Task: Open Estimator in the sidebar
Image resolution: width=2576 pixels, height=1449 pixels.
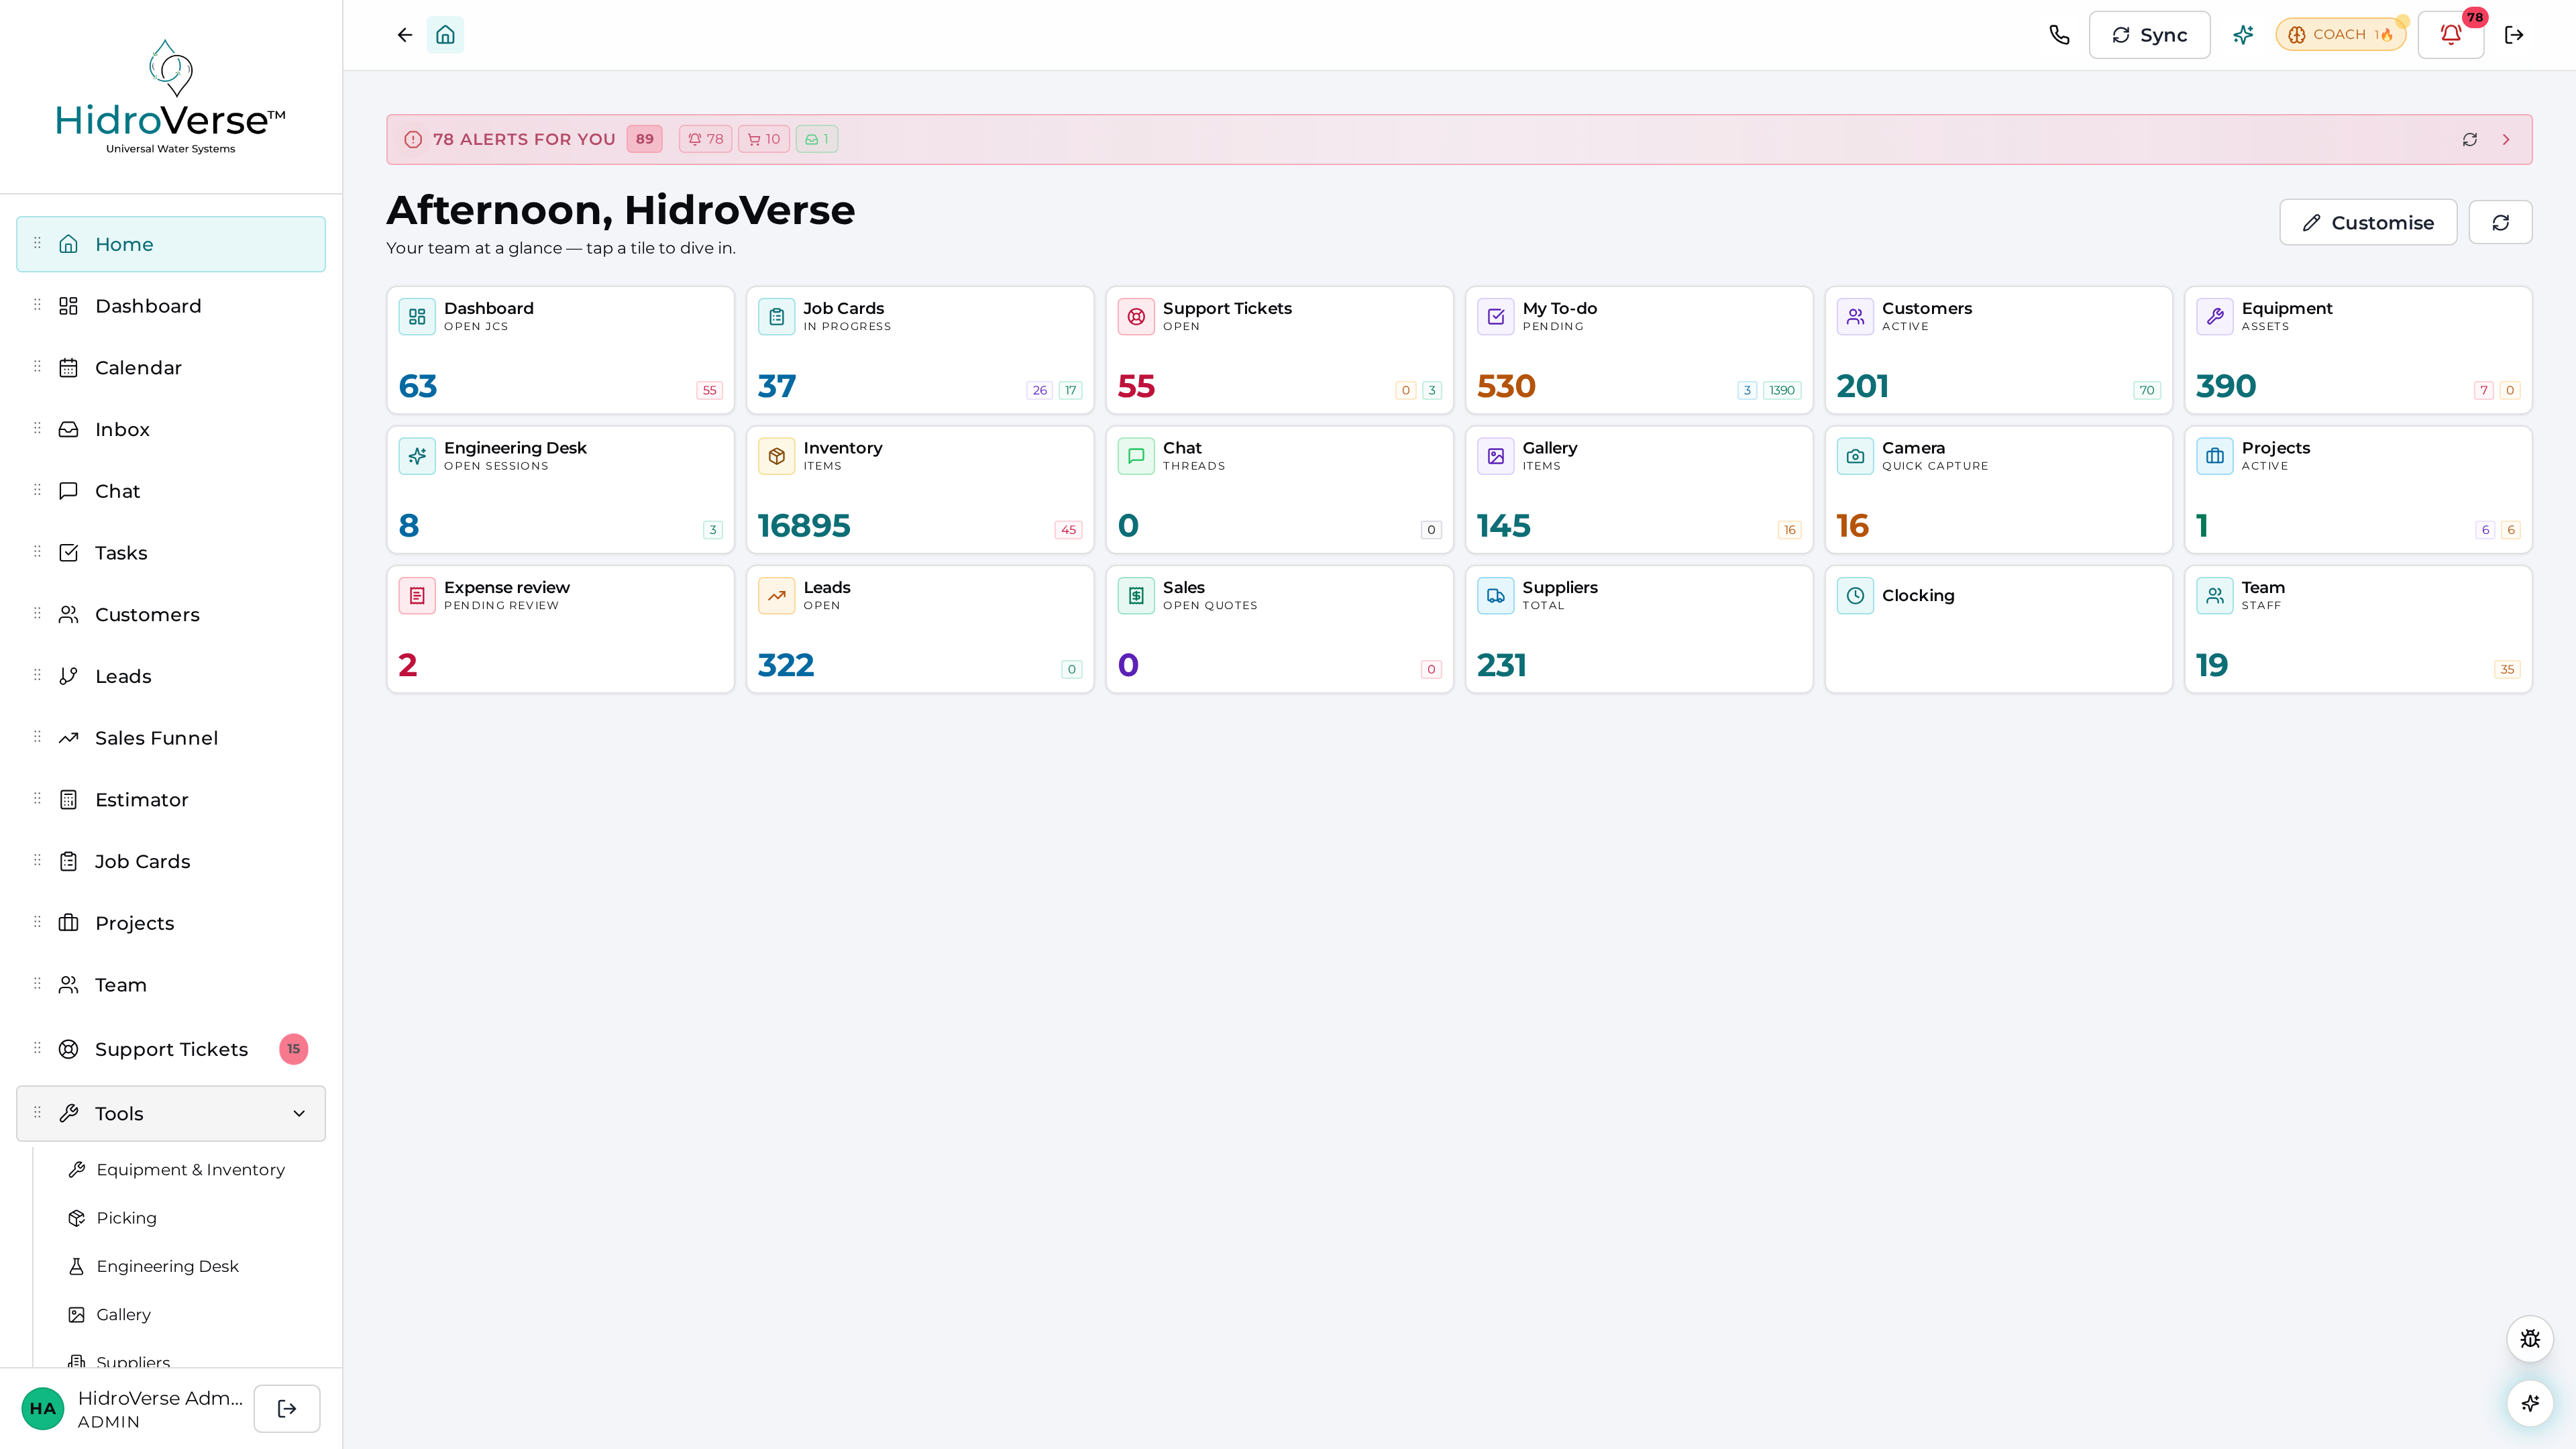Action: (171, 800)
